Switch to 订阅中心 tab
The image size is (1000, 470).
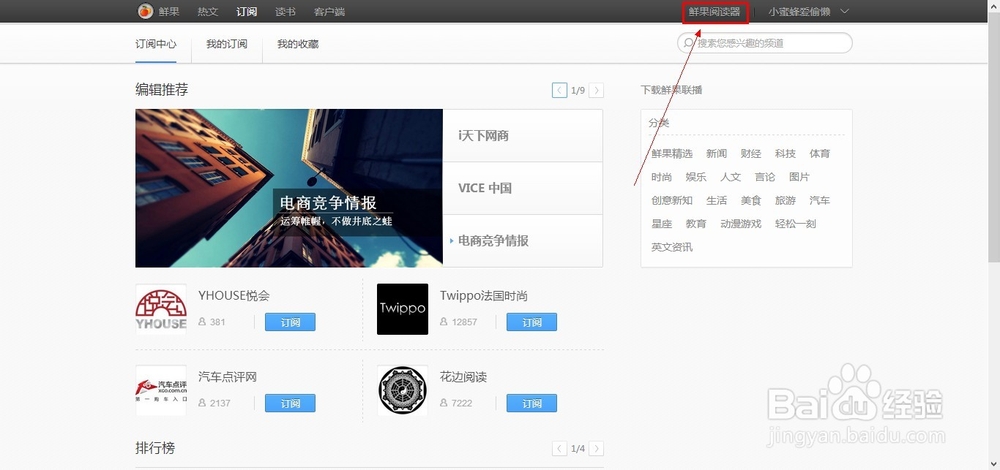[x=156, y=44]
